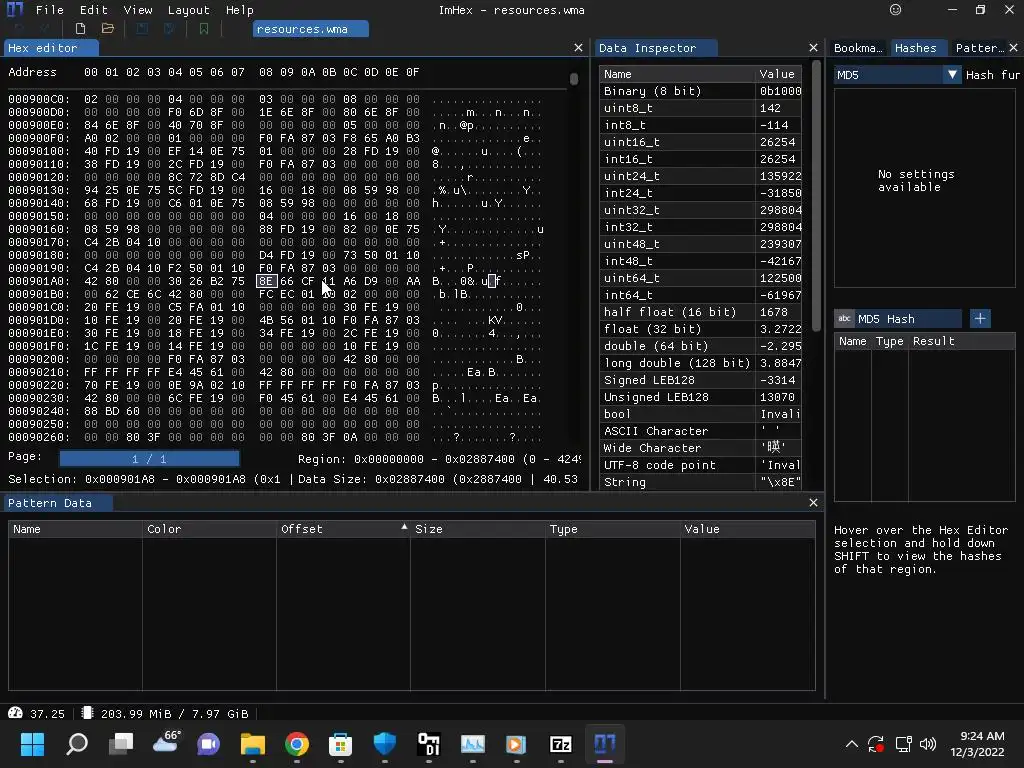The image size is (1024, 768).
Task: Open Windows Security shield on taskbar
Action: (x=385, y=744)
